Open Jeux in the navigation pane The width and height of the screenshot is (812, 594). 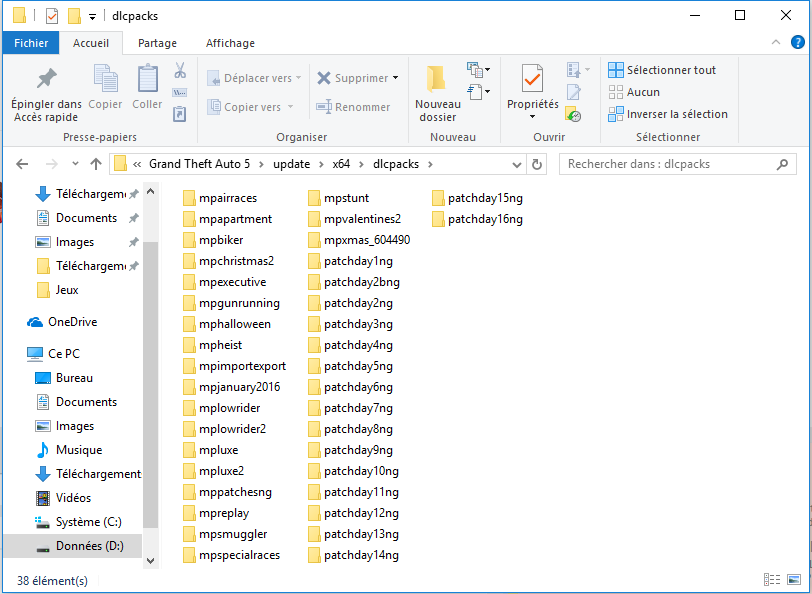[x=57, y=290]
